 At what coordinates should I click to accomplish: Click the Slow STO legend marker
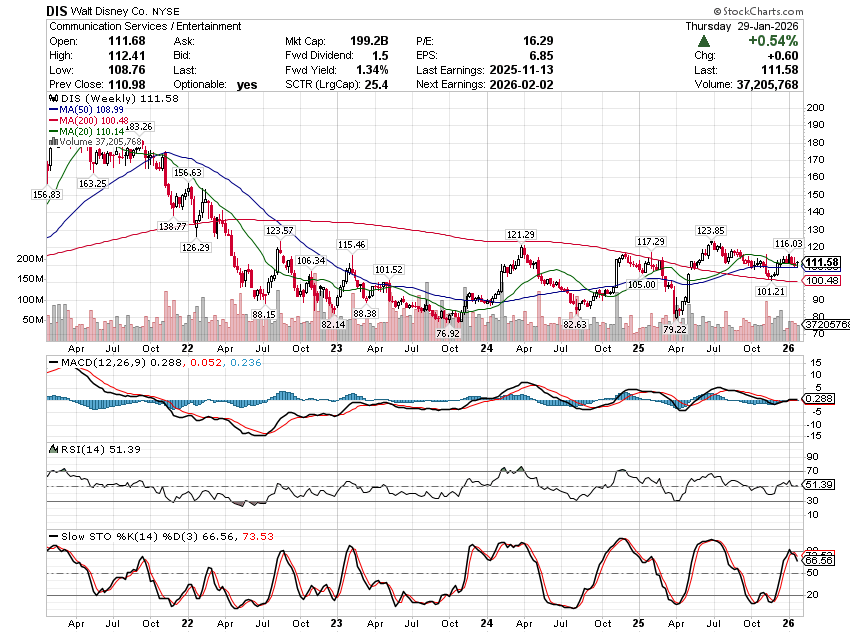click(x=52, y=536)
